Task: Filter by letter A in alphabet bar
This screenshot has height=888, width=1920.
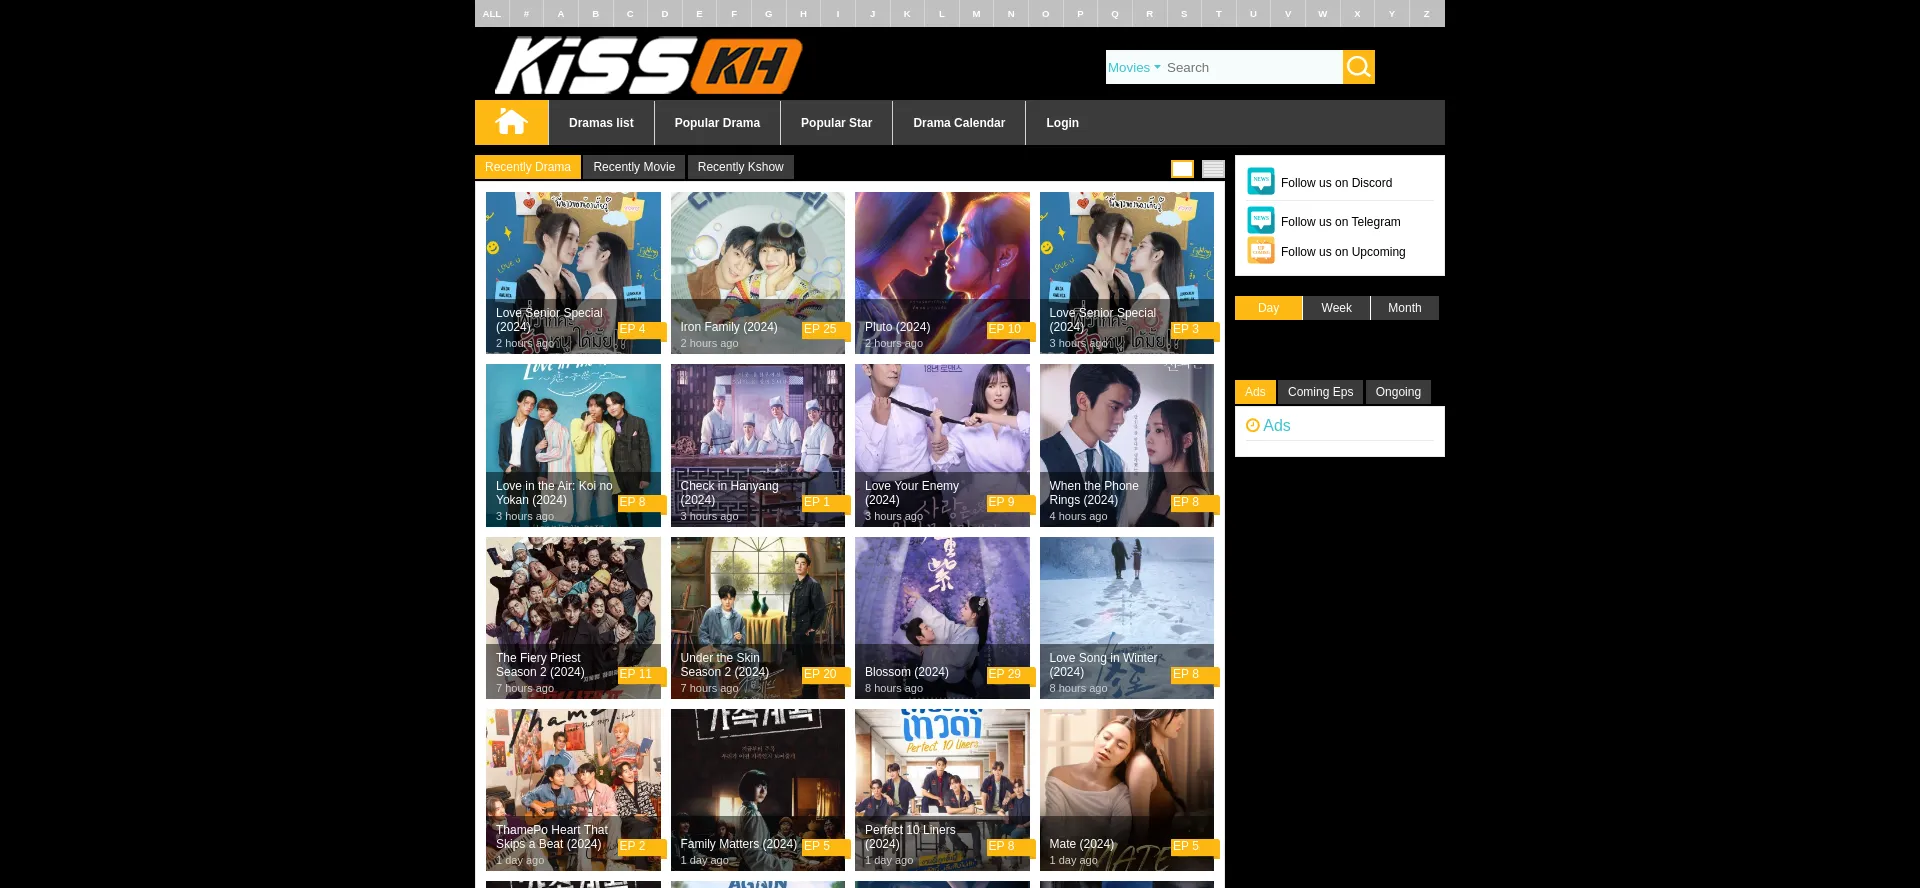Action: [x=561, y=14]
